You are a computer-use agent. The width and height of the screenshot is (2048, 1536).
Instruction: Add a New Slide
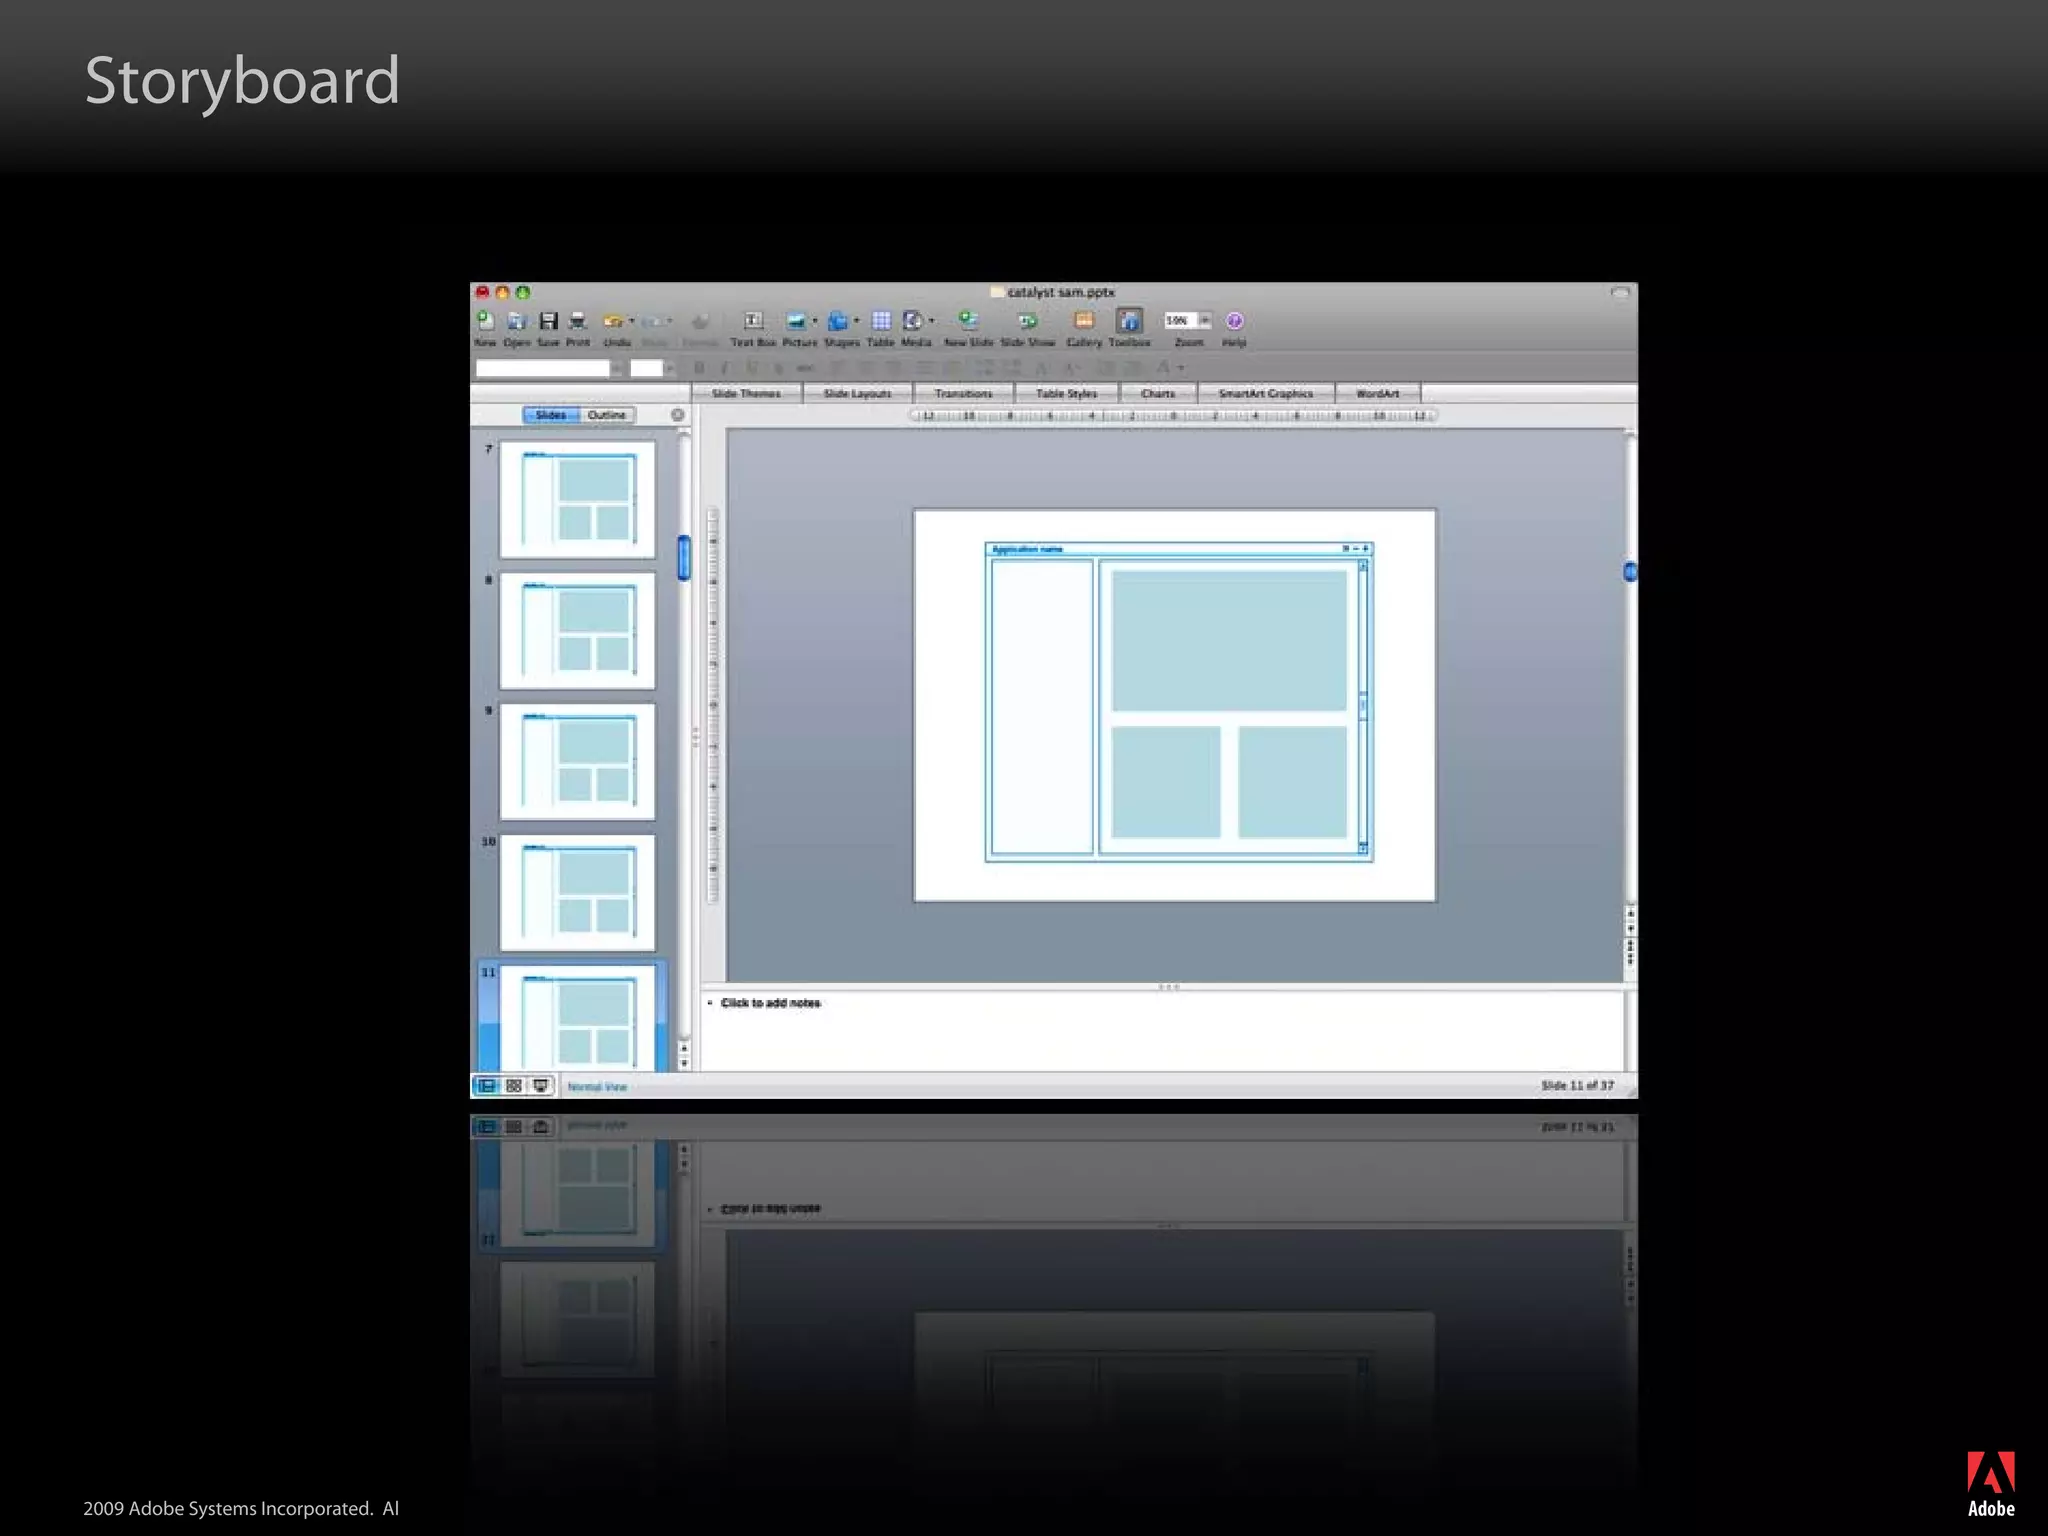coord(968,321)
